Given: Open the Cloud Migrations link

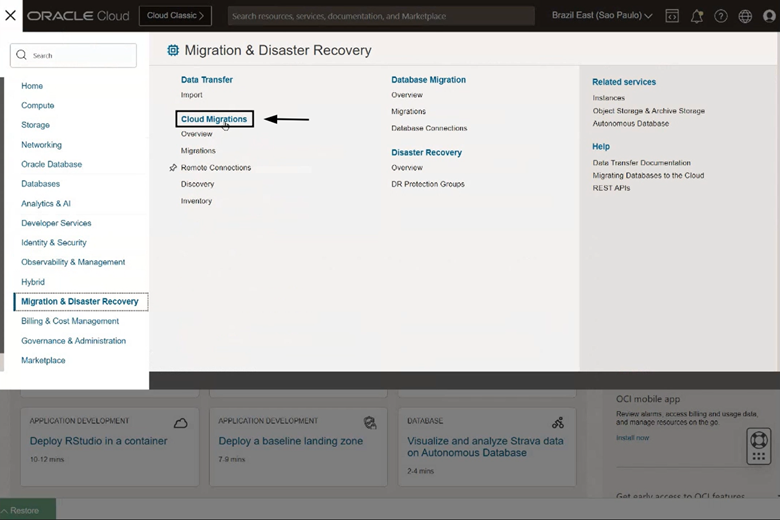Looking at the screenshot, I should coord(214,119).
